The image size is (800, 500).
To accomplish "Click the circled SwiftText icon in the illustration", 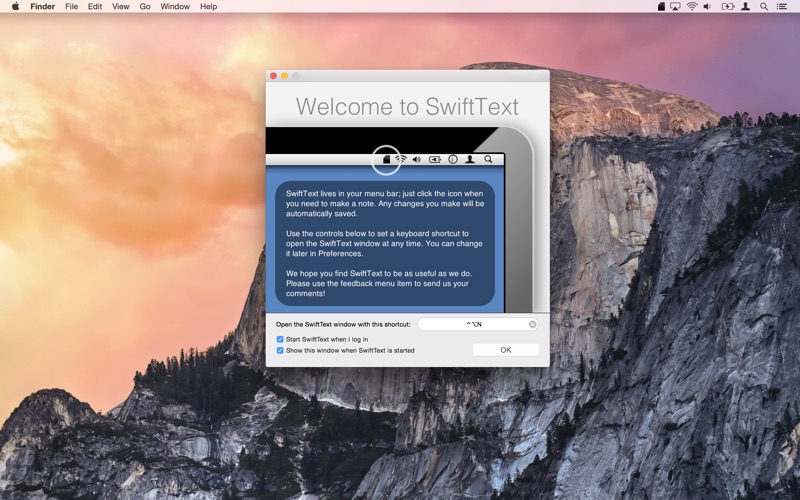I will pos(386,160).
